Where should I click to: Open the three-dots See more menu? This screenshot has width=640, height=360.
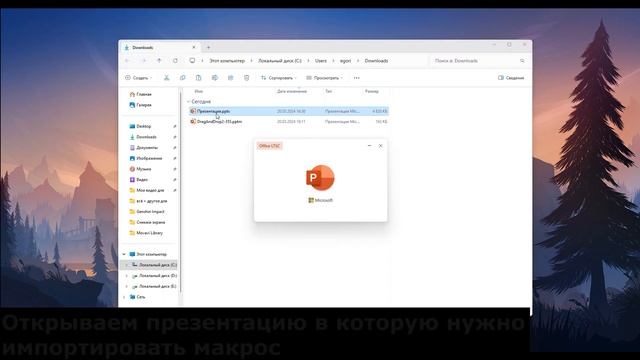[357, 78]
